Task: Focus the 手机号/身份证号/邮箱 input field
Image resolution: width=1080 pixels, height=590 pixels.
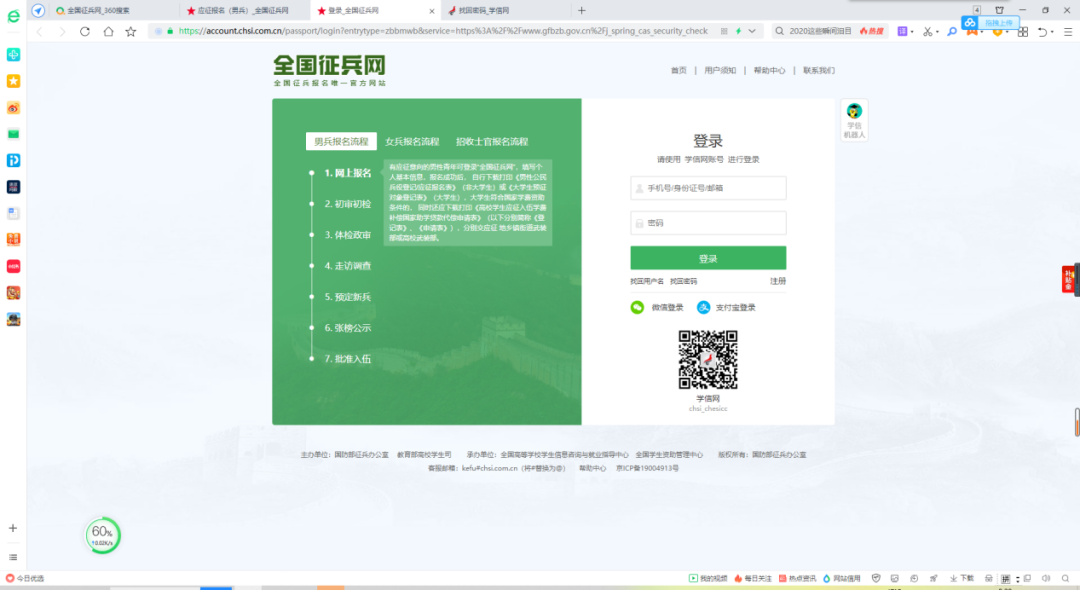Action: tap(708, 188)
